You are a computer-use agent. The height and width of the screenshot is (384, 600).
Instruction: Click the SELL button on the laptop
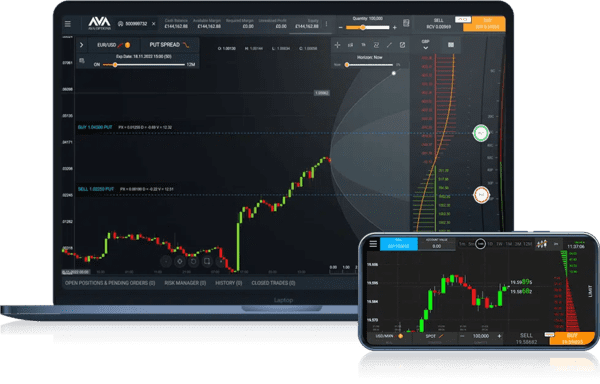[x=439, y=24]
